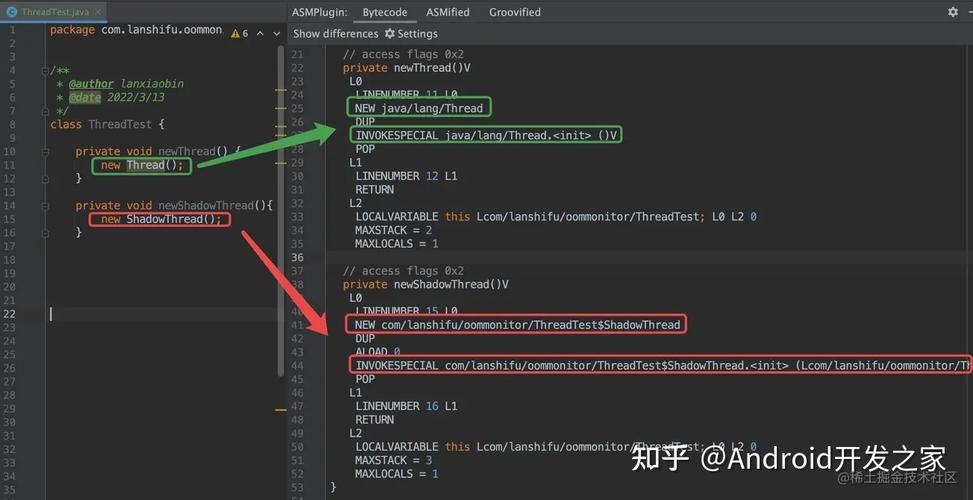
Task: Place caret on empty line 22 in editor
Action: coord(161,314)
